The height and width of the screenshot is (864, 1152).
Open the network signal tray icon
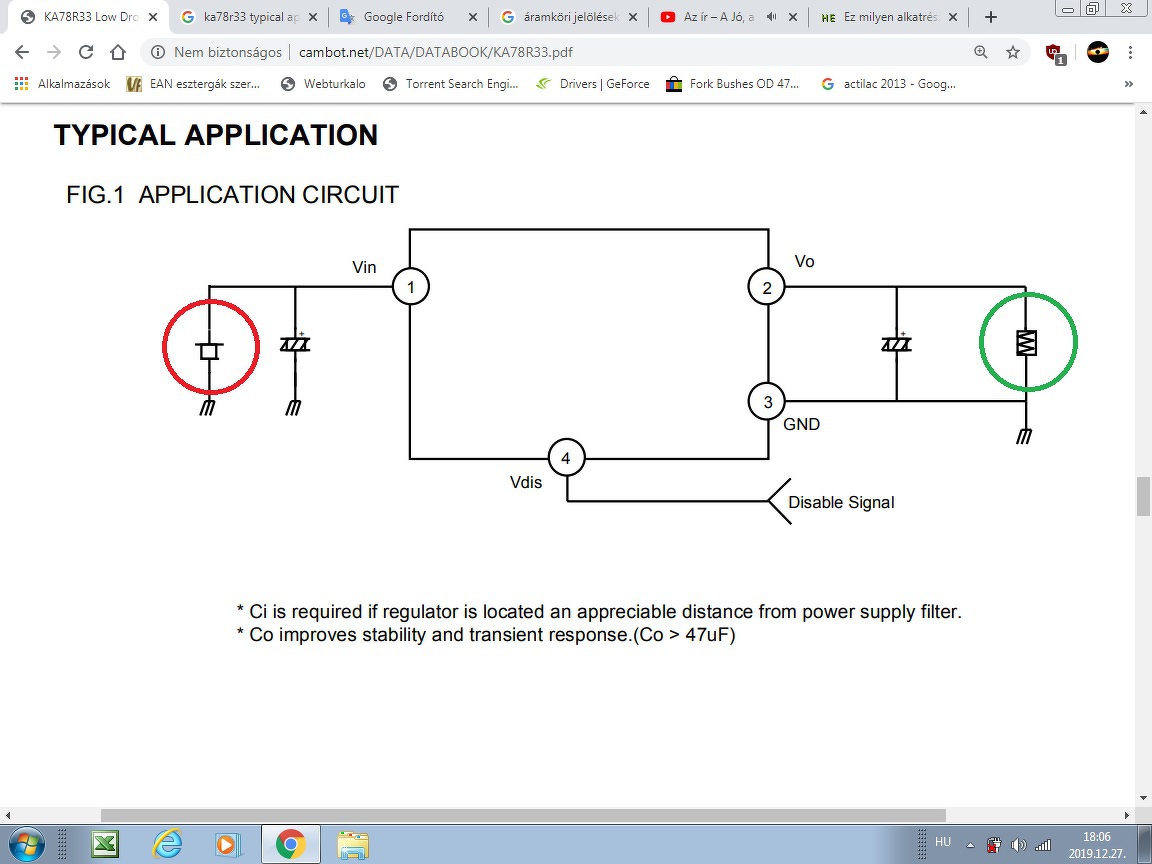(x=1043, y=845)
